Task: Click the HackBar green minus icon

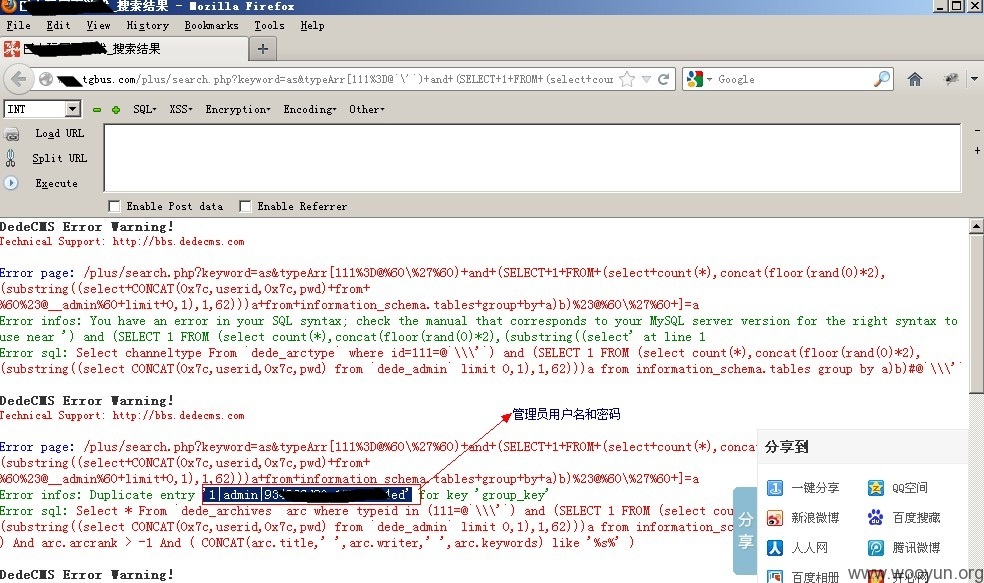Action: (x=97, y=110)
